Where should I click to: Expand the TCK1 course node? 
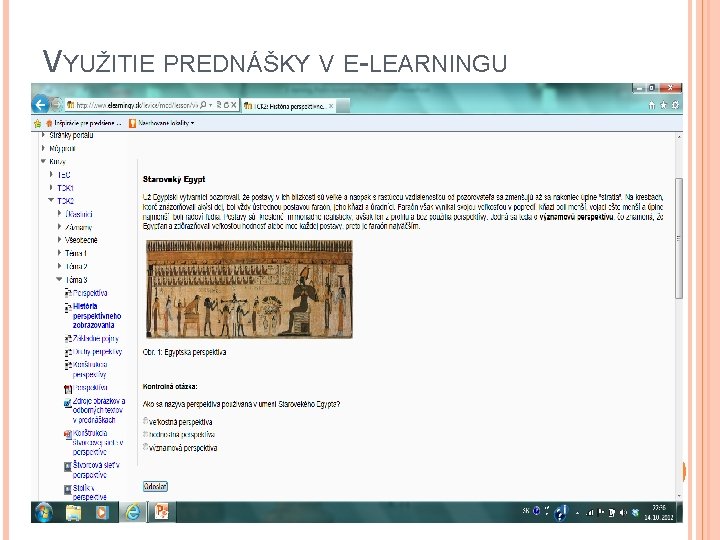click(x=51, y=187)
